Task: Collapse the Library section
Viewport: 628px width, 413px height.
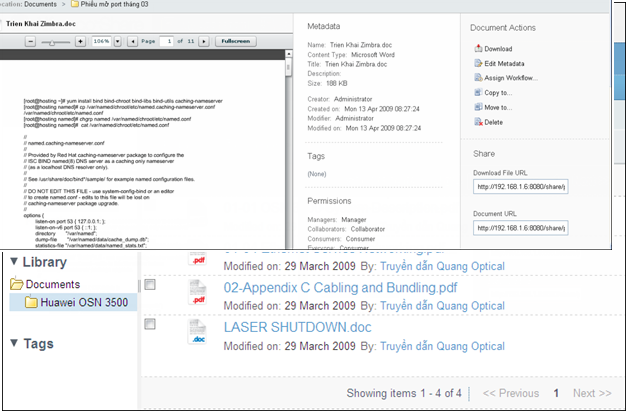Action: 13,263
